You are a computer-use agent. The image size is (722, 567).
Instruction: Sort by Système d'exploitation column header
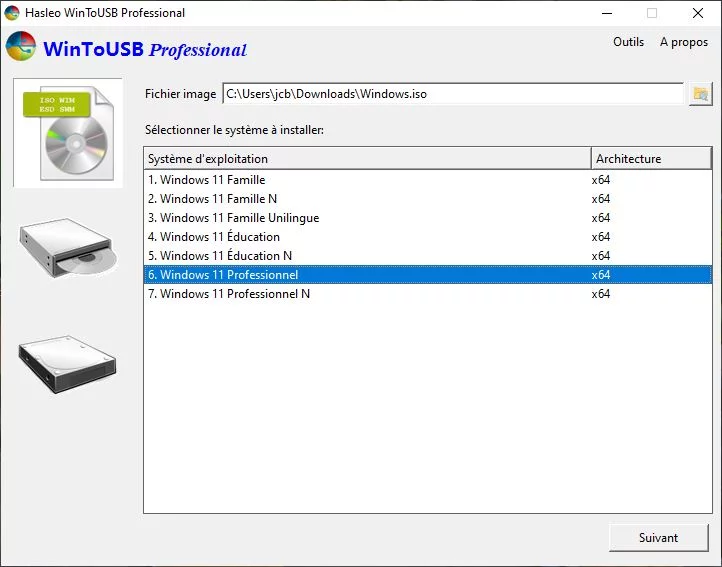click(367, 158)
